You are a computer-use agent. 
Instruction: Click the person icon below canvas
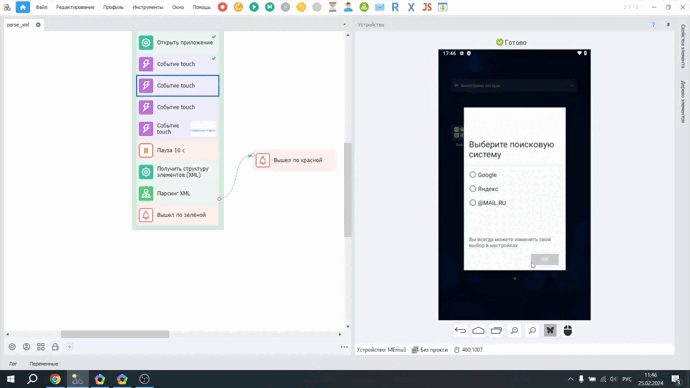26,347
